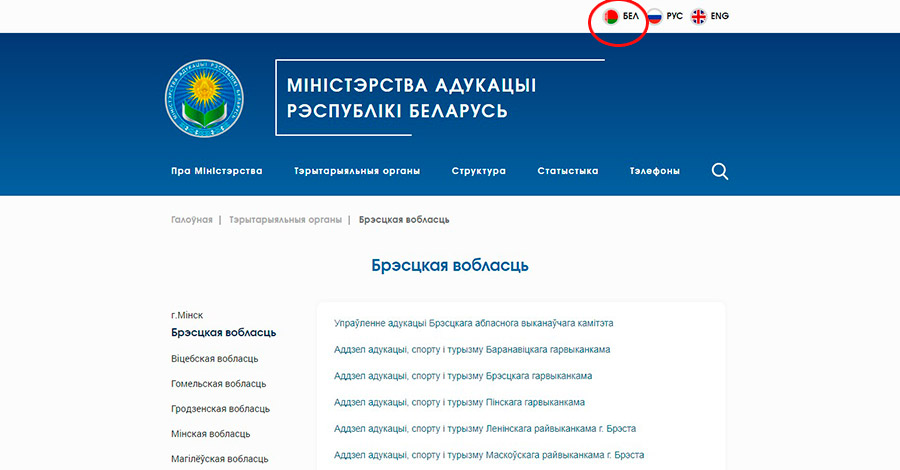Image resolution: width=900 pixels, height=470 pixels.
Task: Open the Тэлефоны page
Action: tap(654, 171)
